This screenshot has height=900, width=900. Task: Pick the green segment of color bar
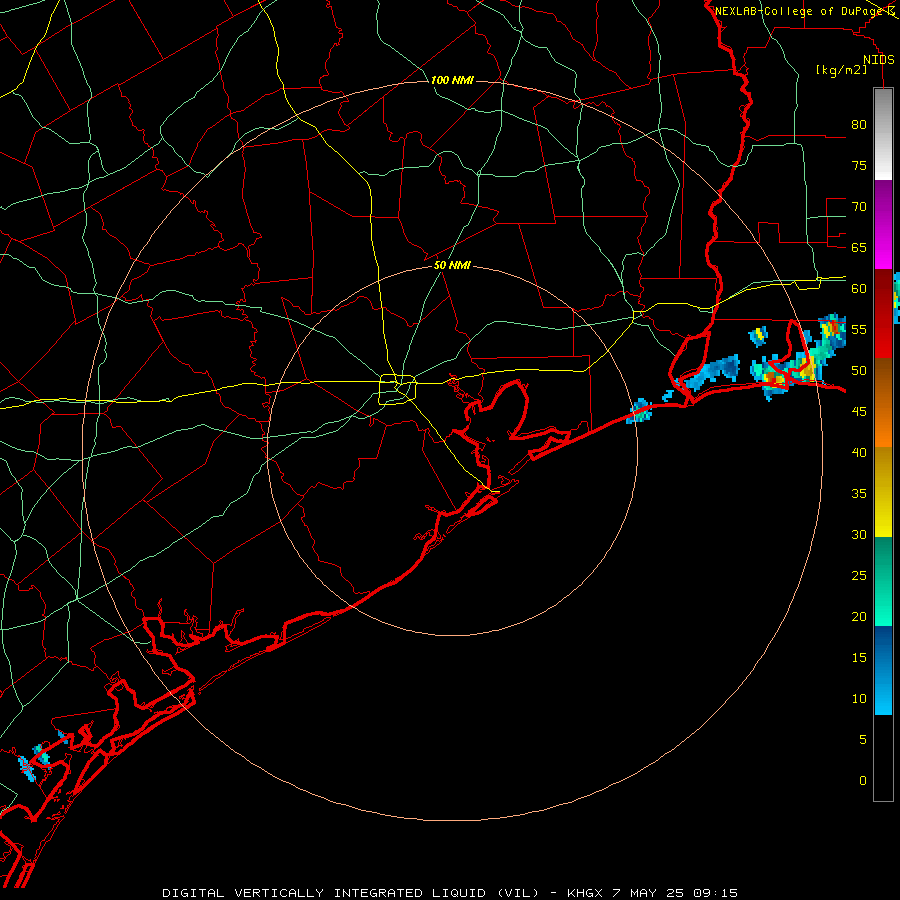click(x=883, y=581)
